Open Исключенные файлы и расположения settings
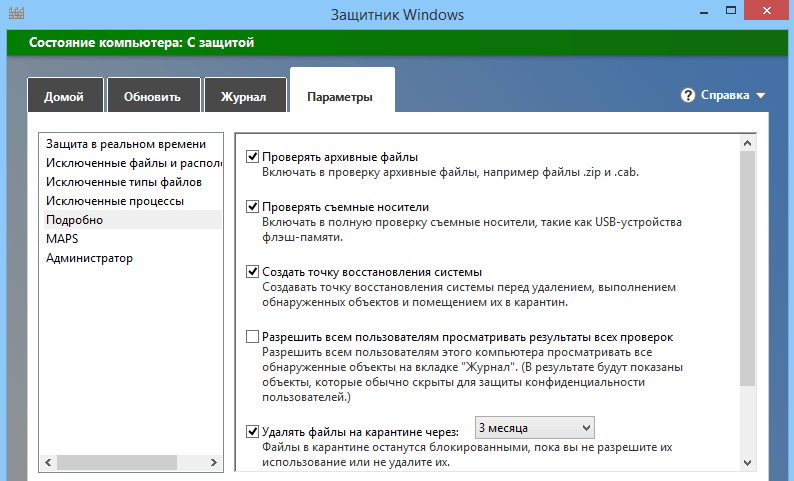Image resolution: width=794 pixels, height=481 pixels. 131,163
